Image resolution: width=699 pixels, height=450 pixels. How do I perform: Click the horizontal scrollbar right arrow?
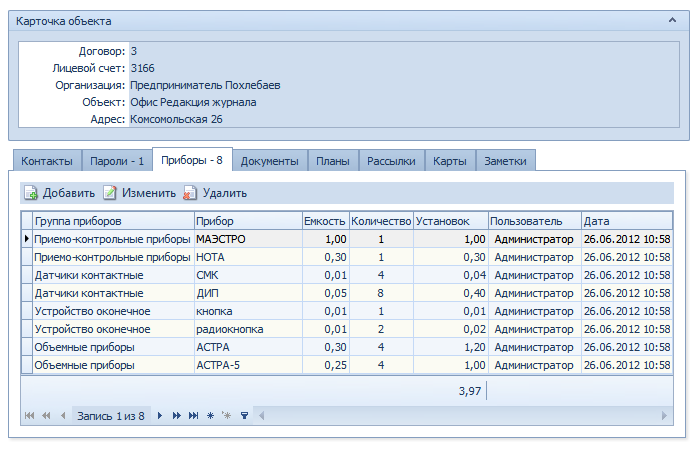coord(664,416)
